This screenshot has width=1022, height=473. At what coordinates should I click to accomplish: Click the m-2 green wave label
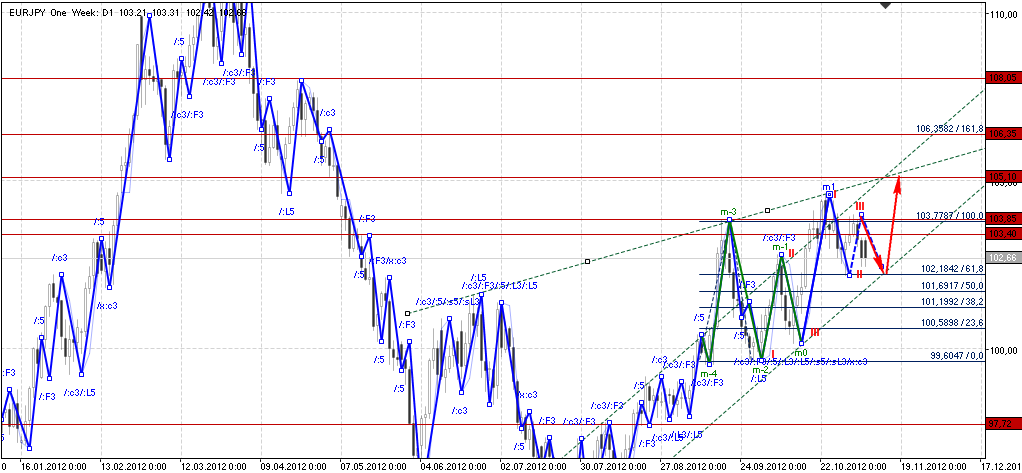tap(761, 369)
